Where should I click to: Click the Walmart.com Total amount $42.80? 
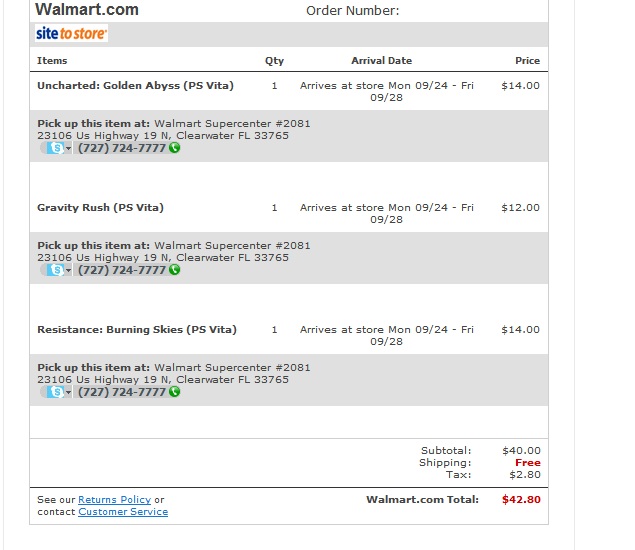click(521, 499)
